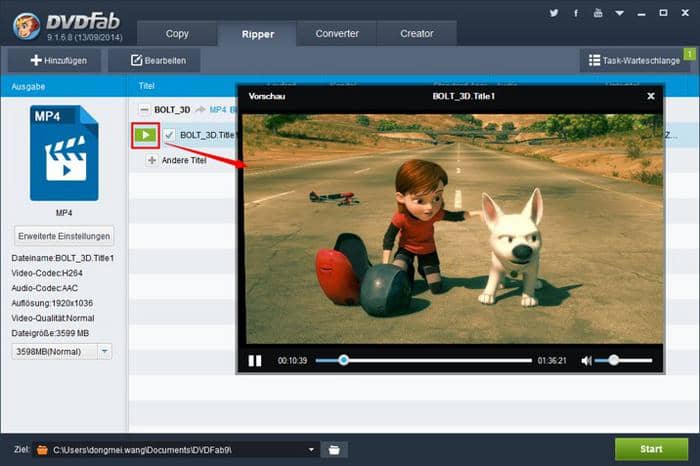
Task: Click the green preview play button
Action: [x=146, y=135]
